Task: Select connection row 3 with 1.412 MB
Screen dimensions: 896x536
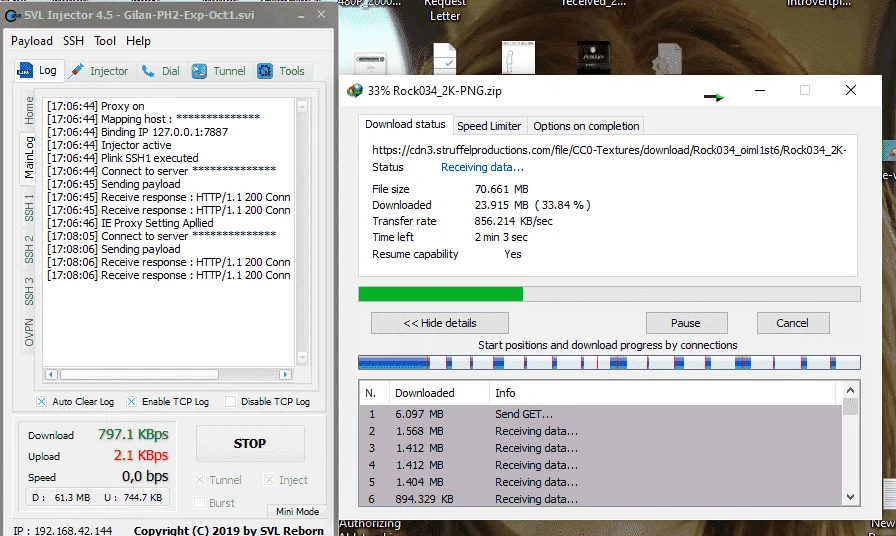Action: (x=601, y=448)
